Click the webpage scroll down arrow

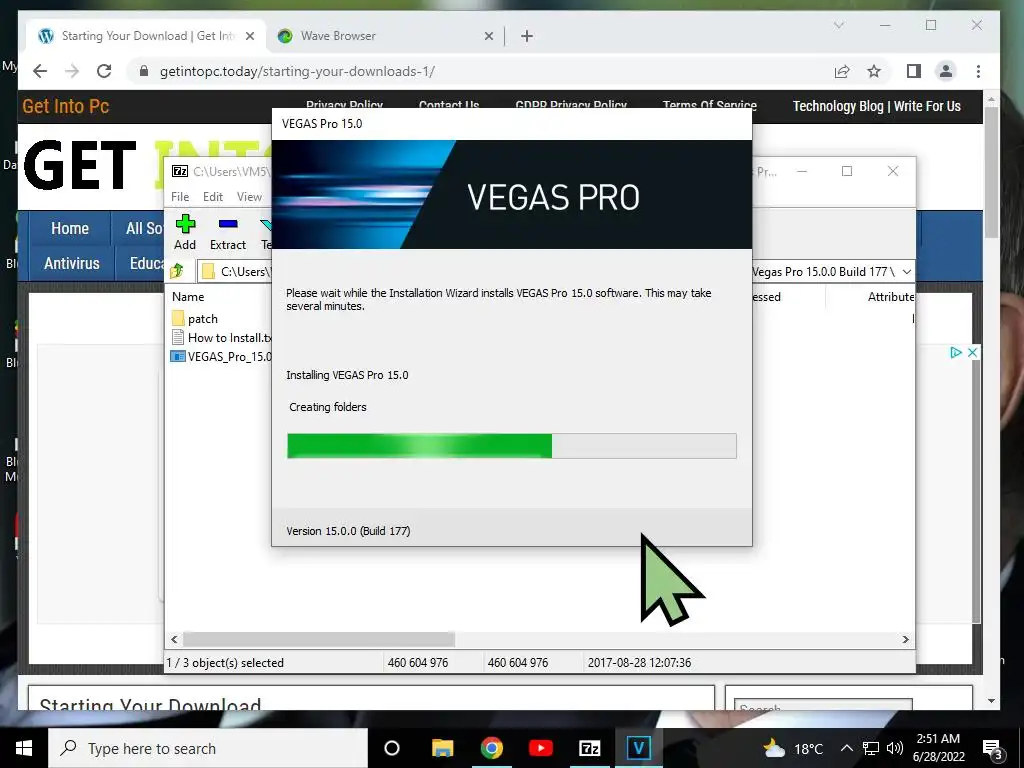coord(991,701)
